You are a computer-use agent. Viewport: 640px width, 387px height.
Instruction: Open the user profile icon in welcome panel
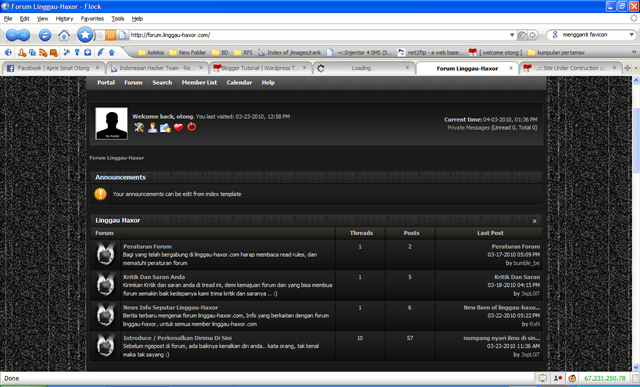pos(152,127)
